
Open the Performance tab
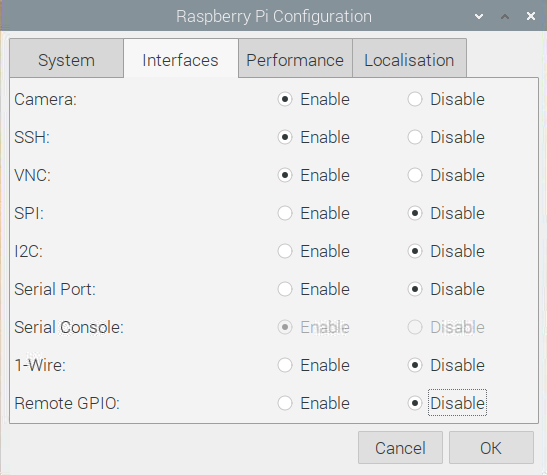pyautogui.click(x=295, y=58)
